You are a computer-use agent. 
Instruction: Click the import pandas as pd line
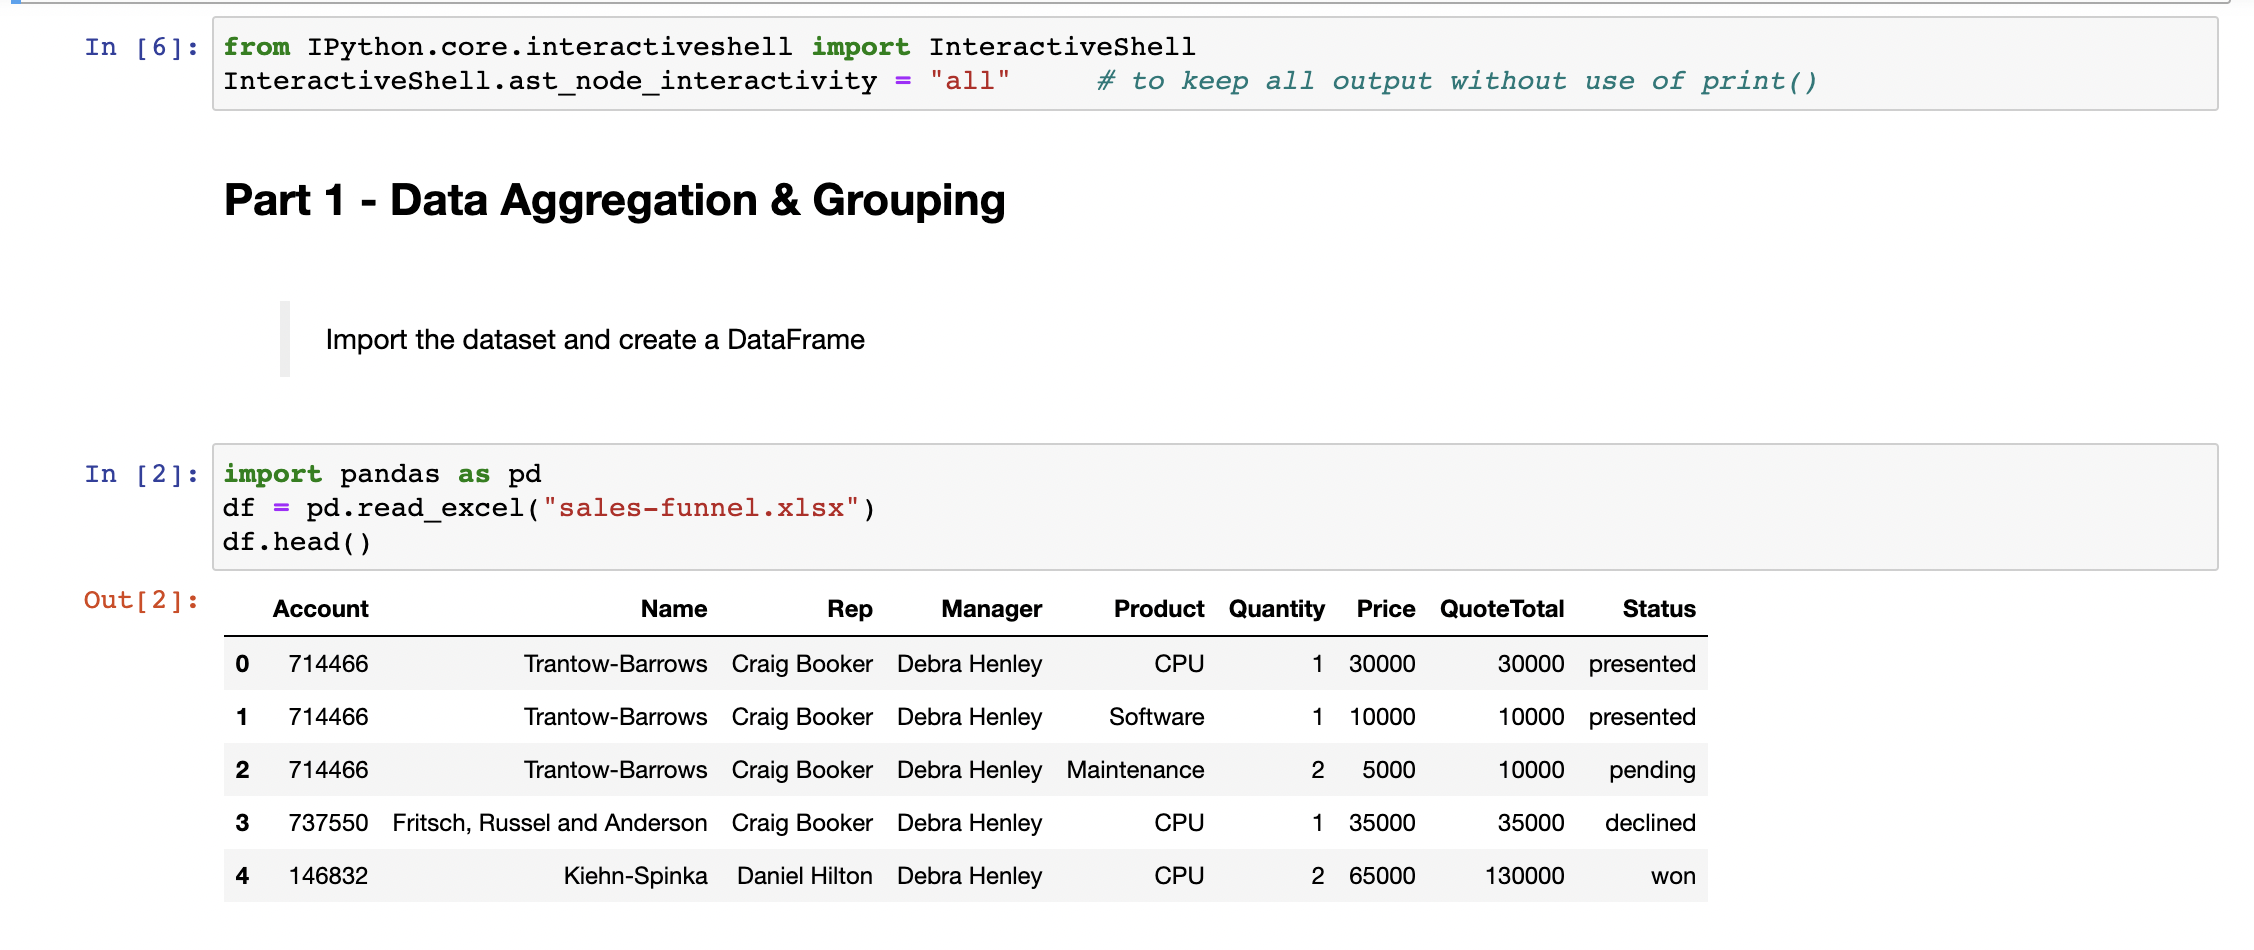pos(381,474)
